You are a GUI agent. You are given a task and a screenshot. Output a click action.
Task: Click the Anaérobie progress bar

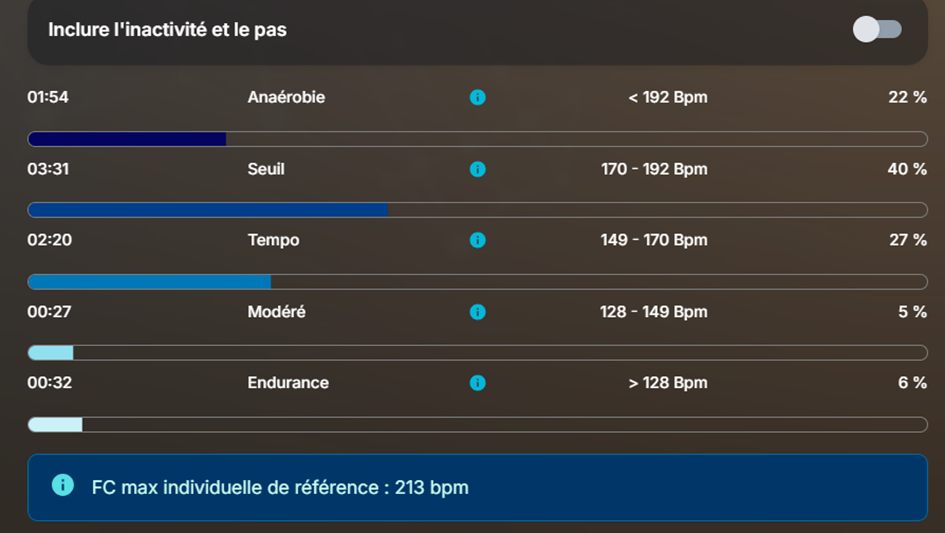click(477, 139)
